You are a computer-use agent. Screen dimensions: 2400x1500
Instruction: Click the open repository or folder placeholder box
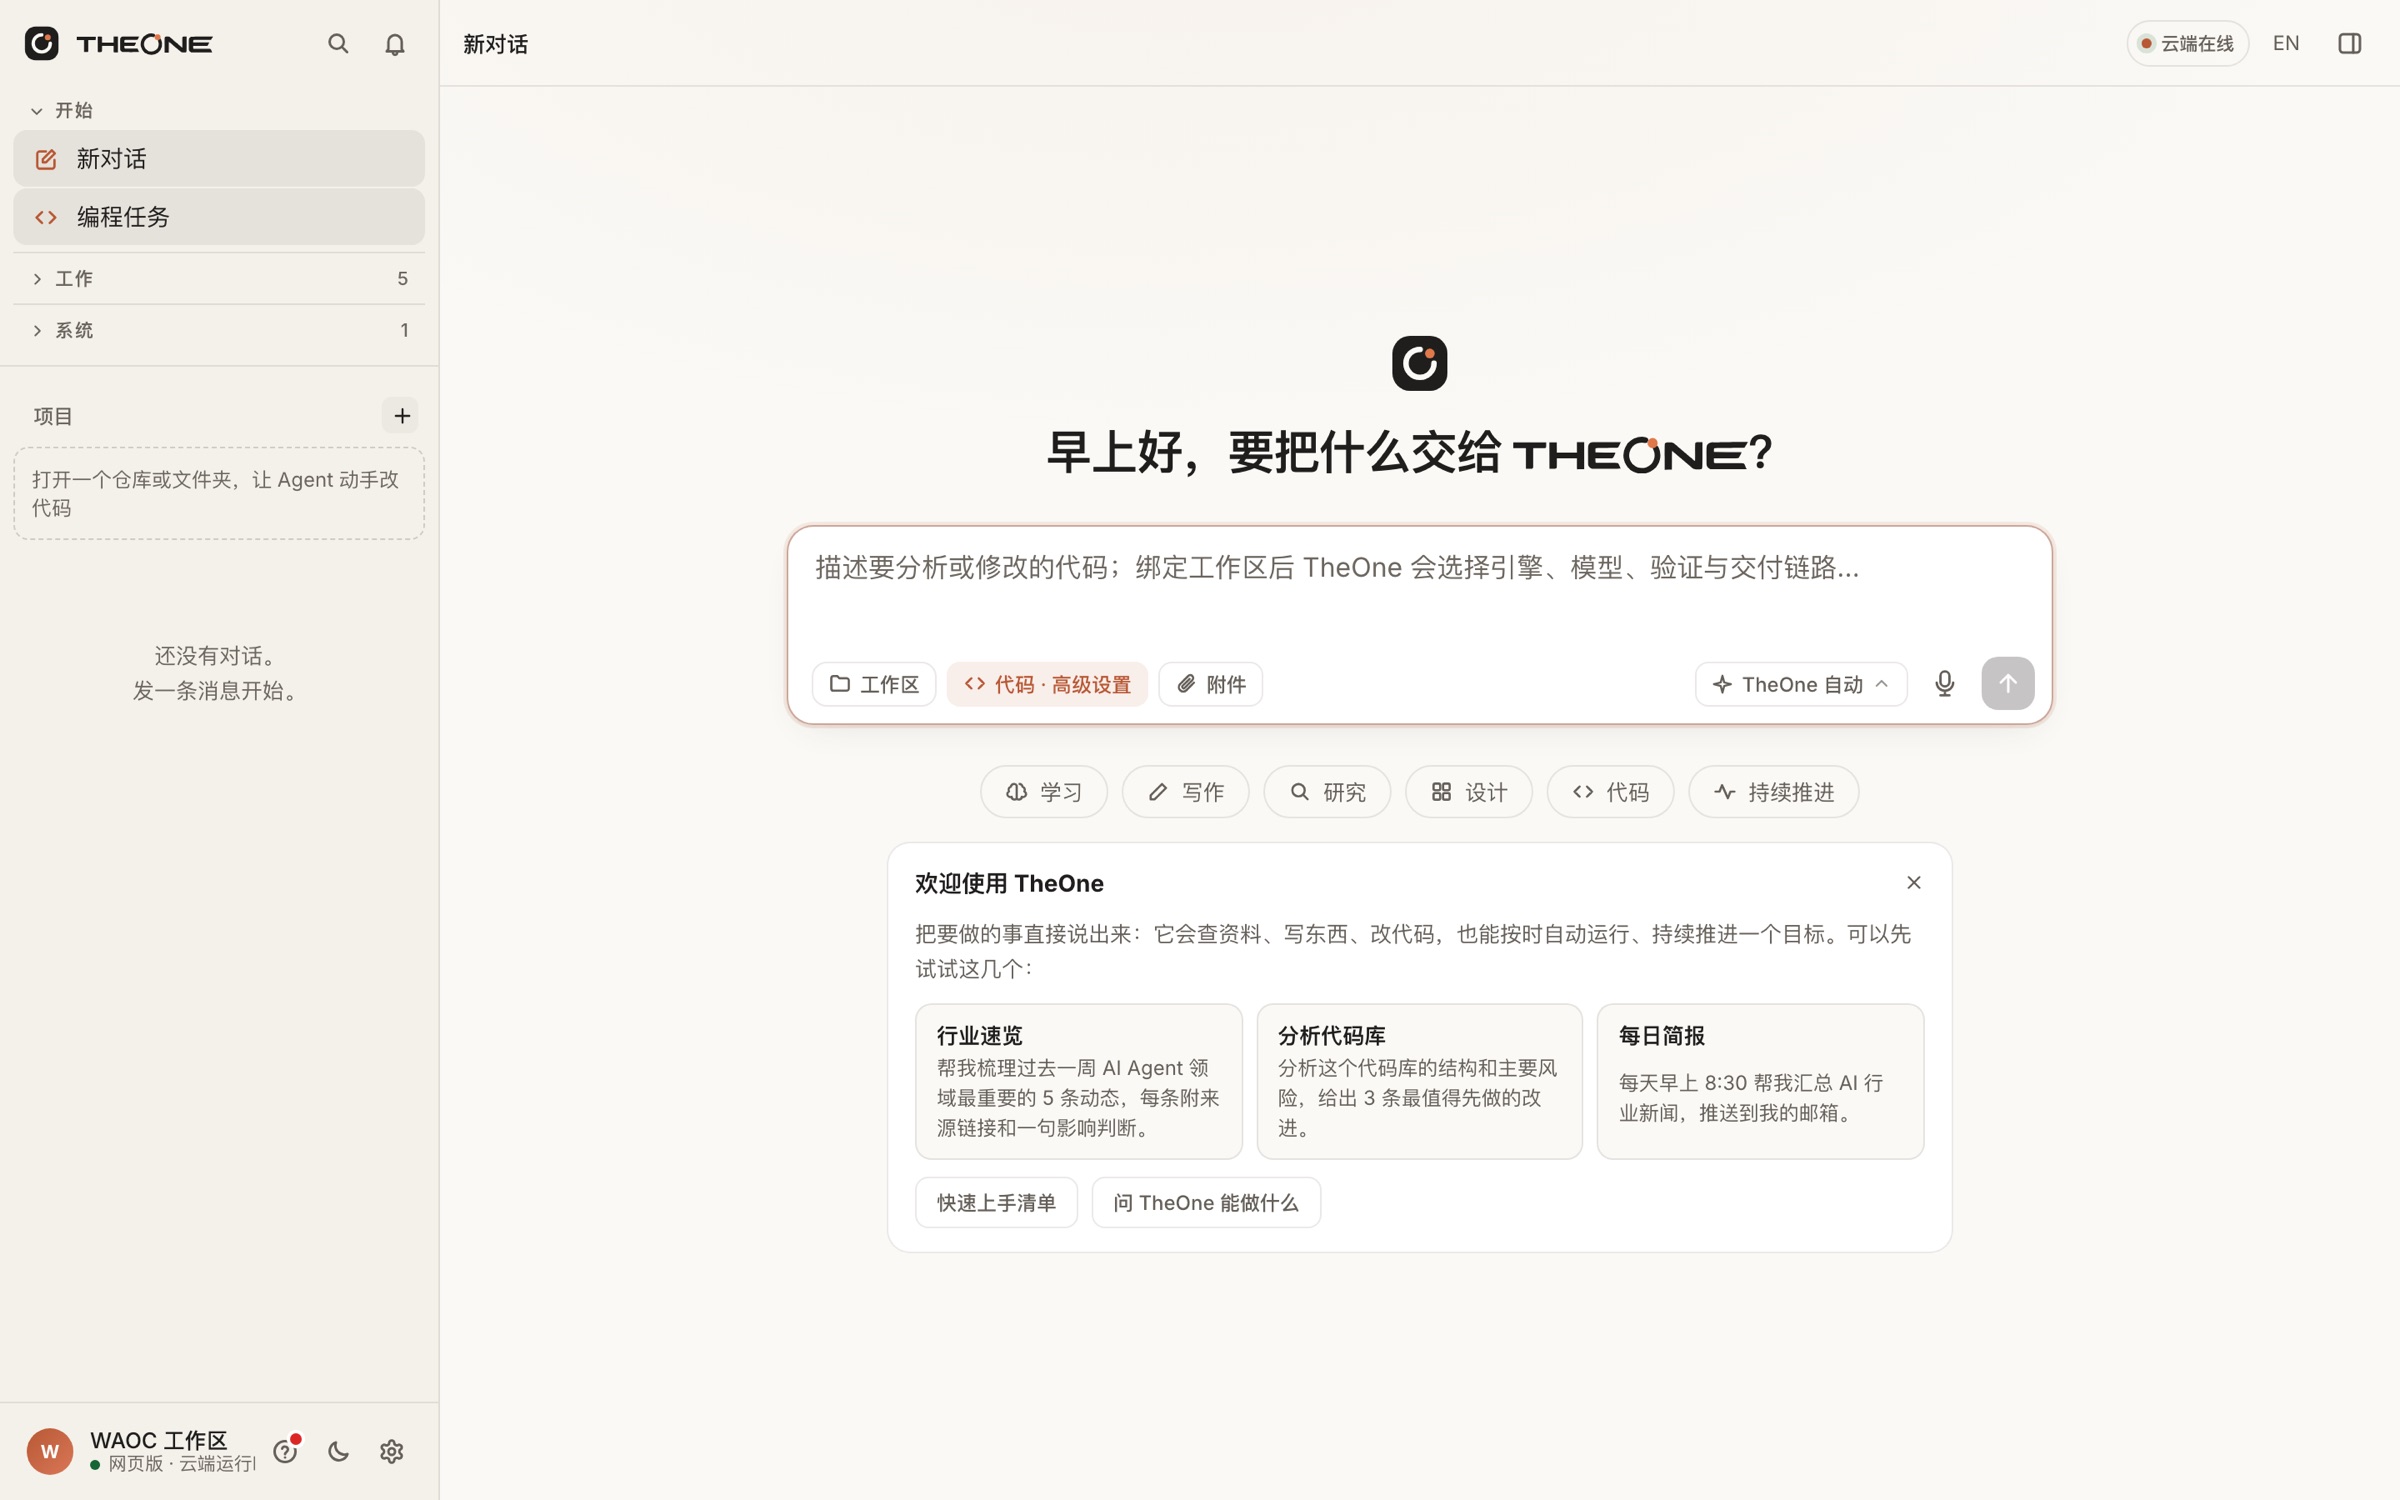tap(219, 494)
